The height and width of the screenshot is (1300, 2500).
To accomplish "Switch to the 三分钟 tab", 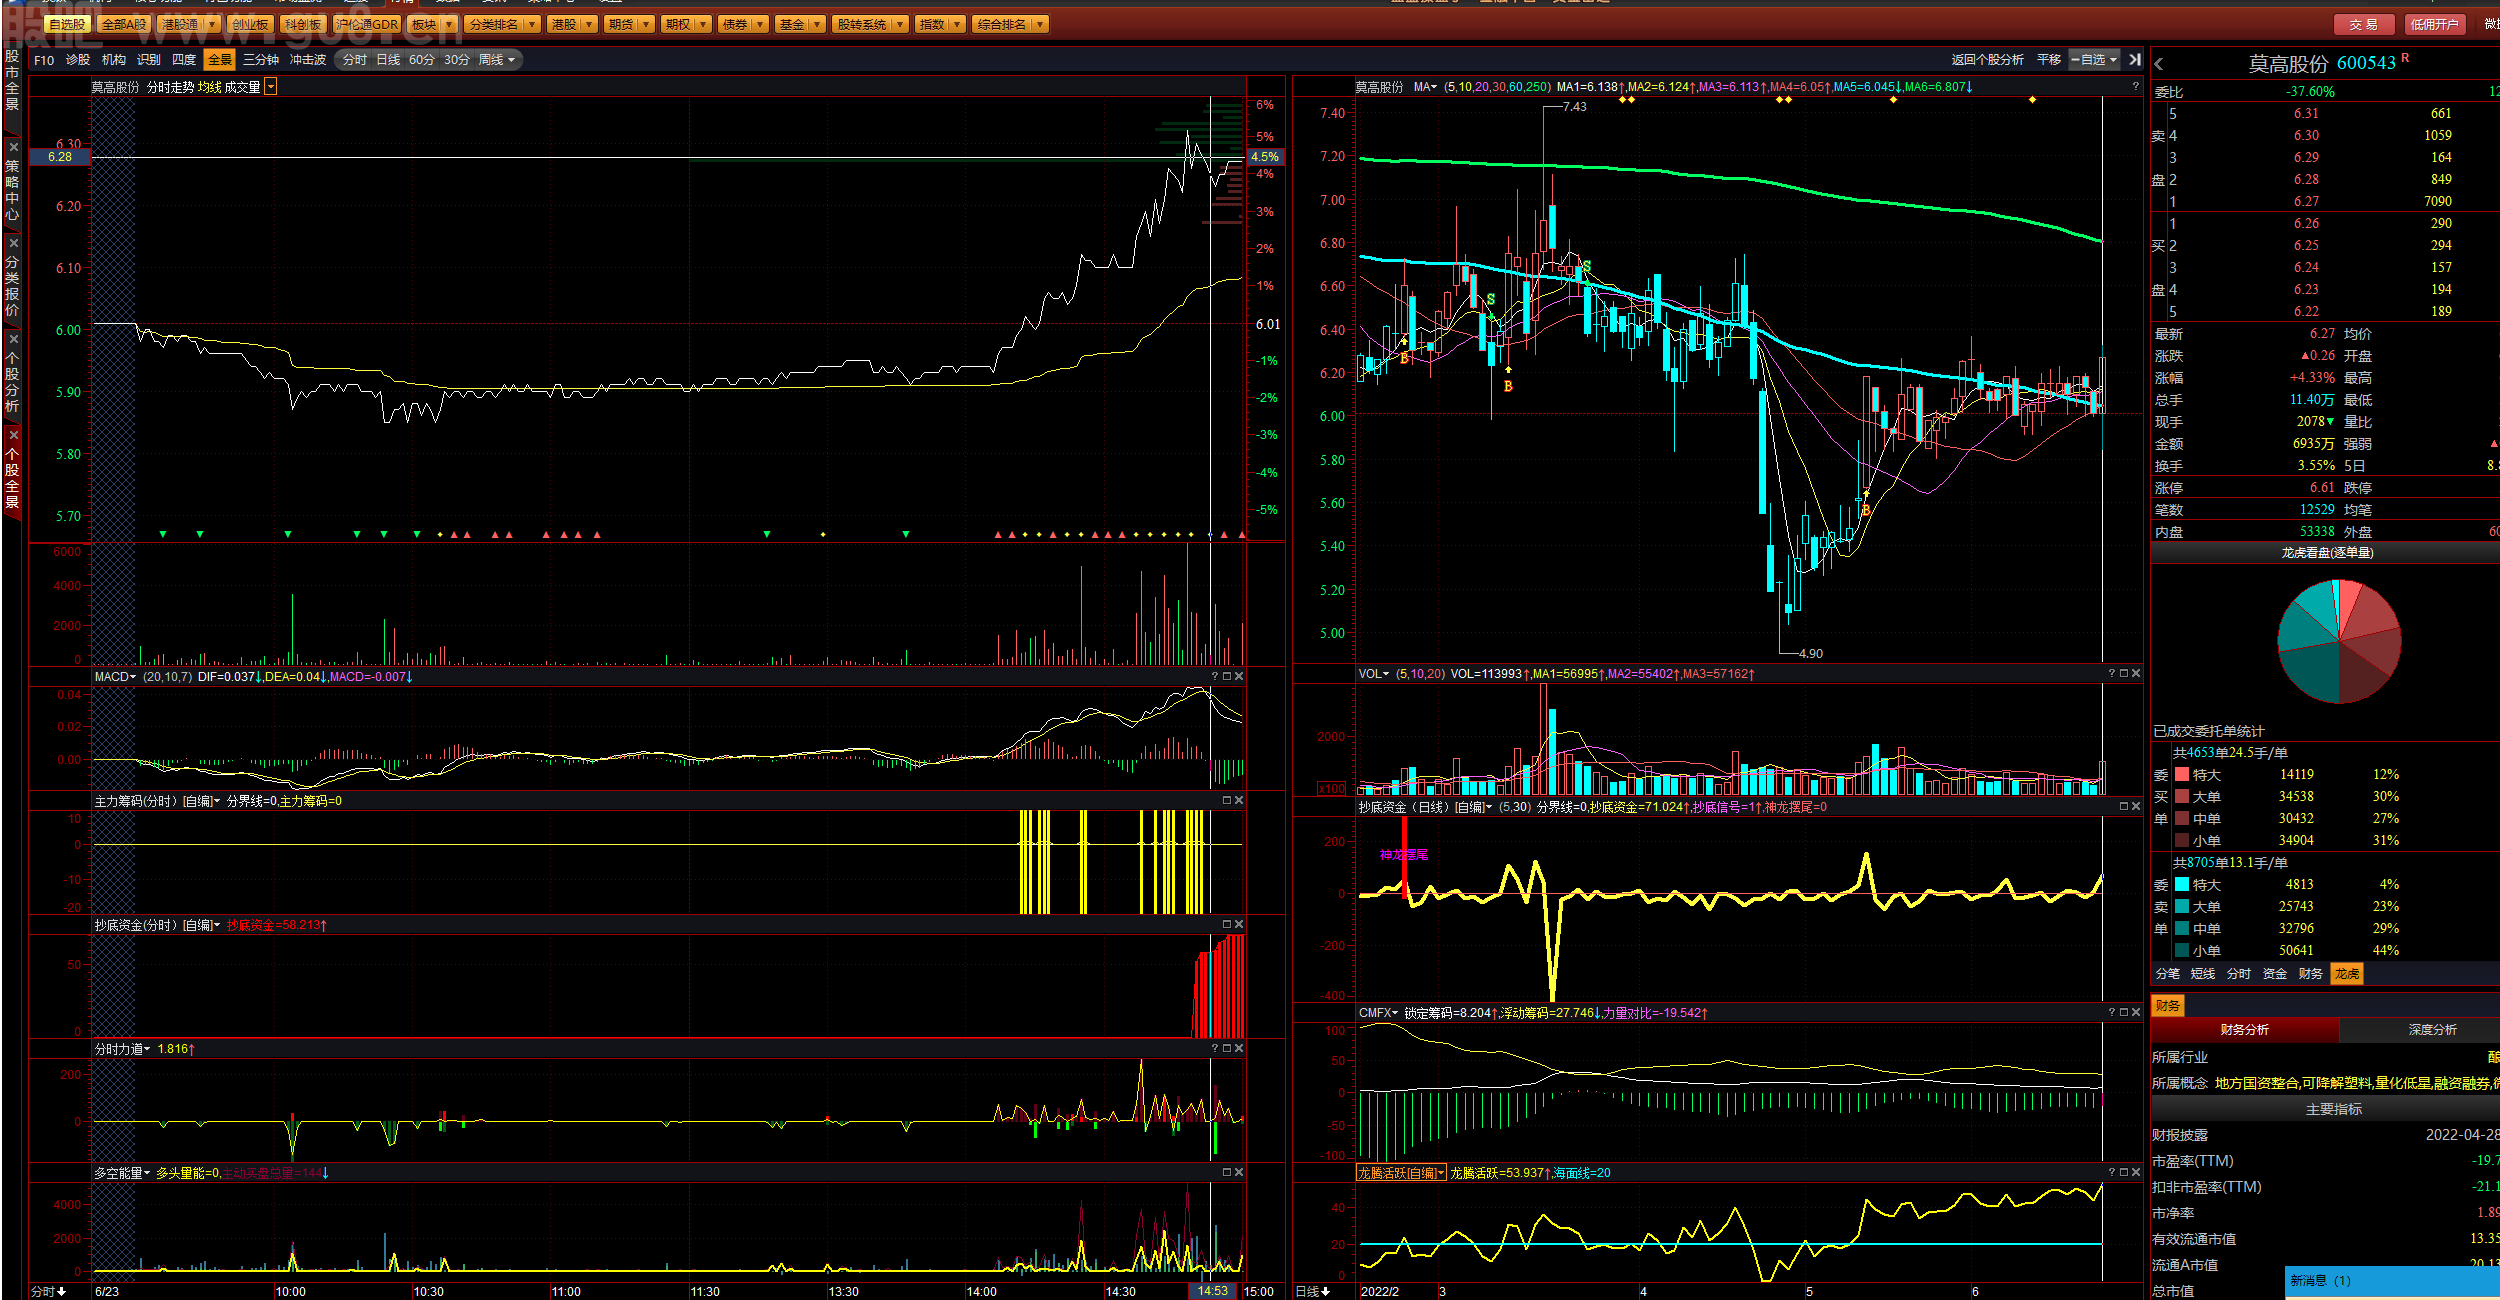I will 261,60.
